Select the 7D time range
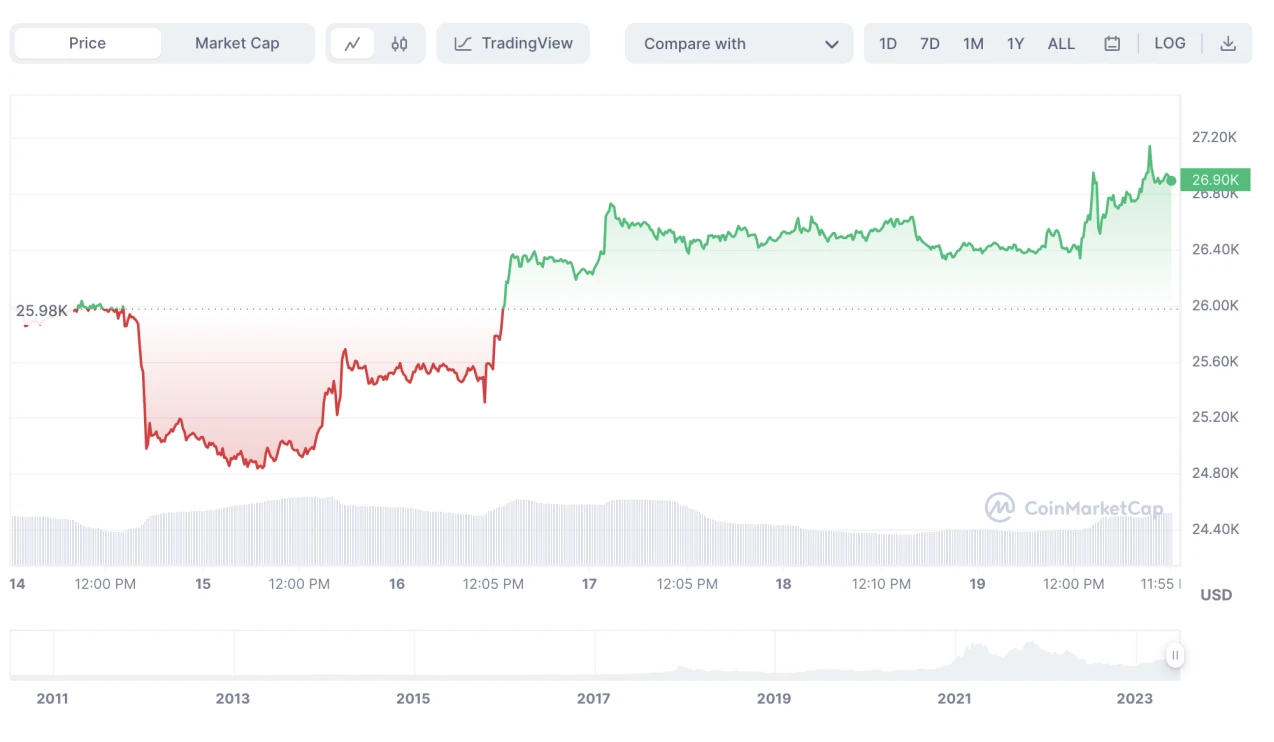 pos(930,44)
